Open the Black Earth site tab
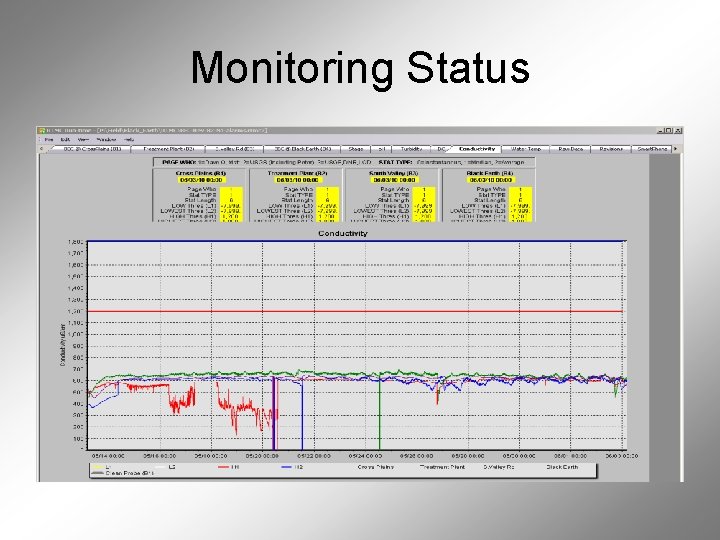The width and height of the screenshot is (720, 540). point(303,149)
